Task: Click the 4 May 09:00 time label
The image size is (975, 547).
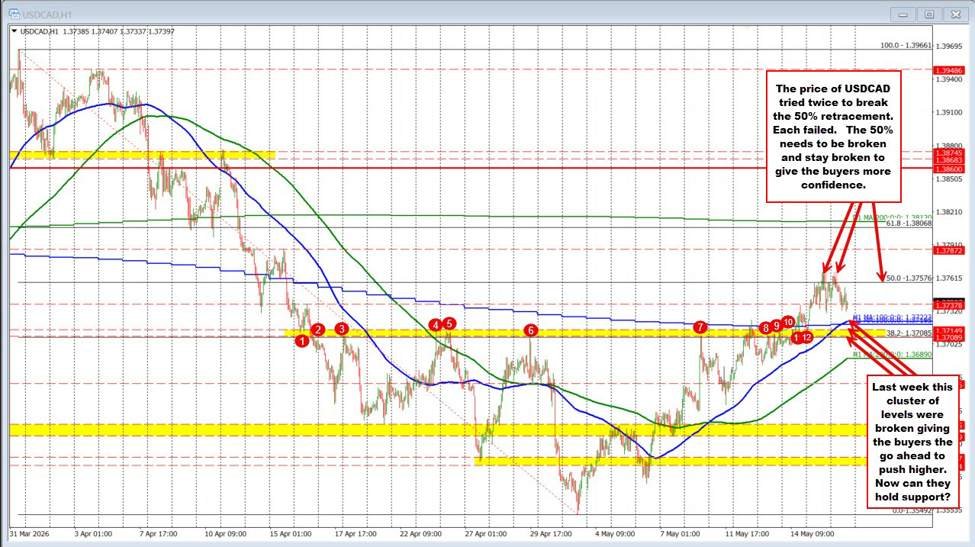Action: pos(615,534)
